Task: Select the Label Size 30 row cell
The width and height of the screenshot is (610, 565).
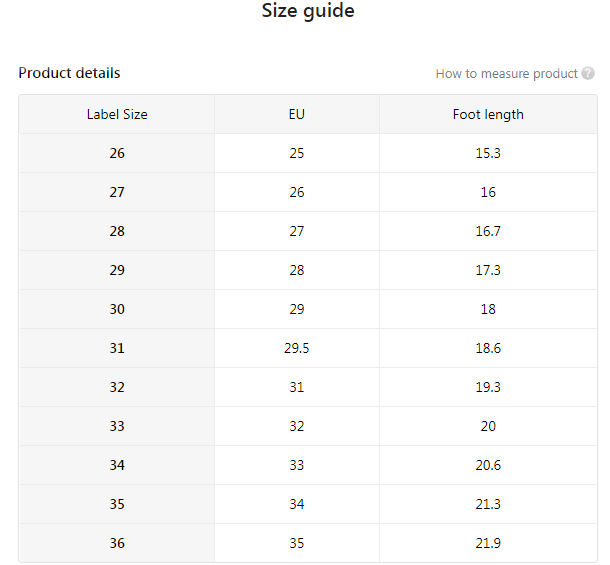Action: pyautogui.click(x=117, y=310)
